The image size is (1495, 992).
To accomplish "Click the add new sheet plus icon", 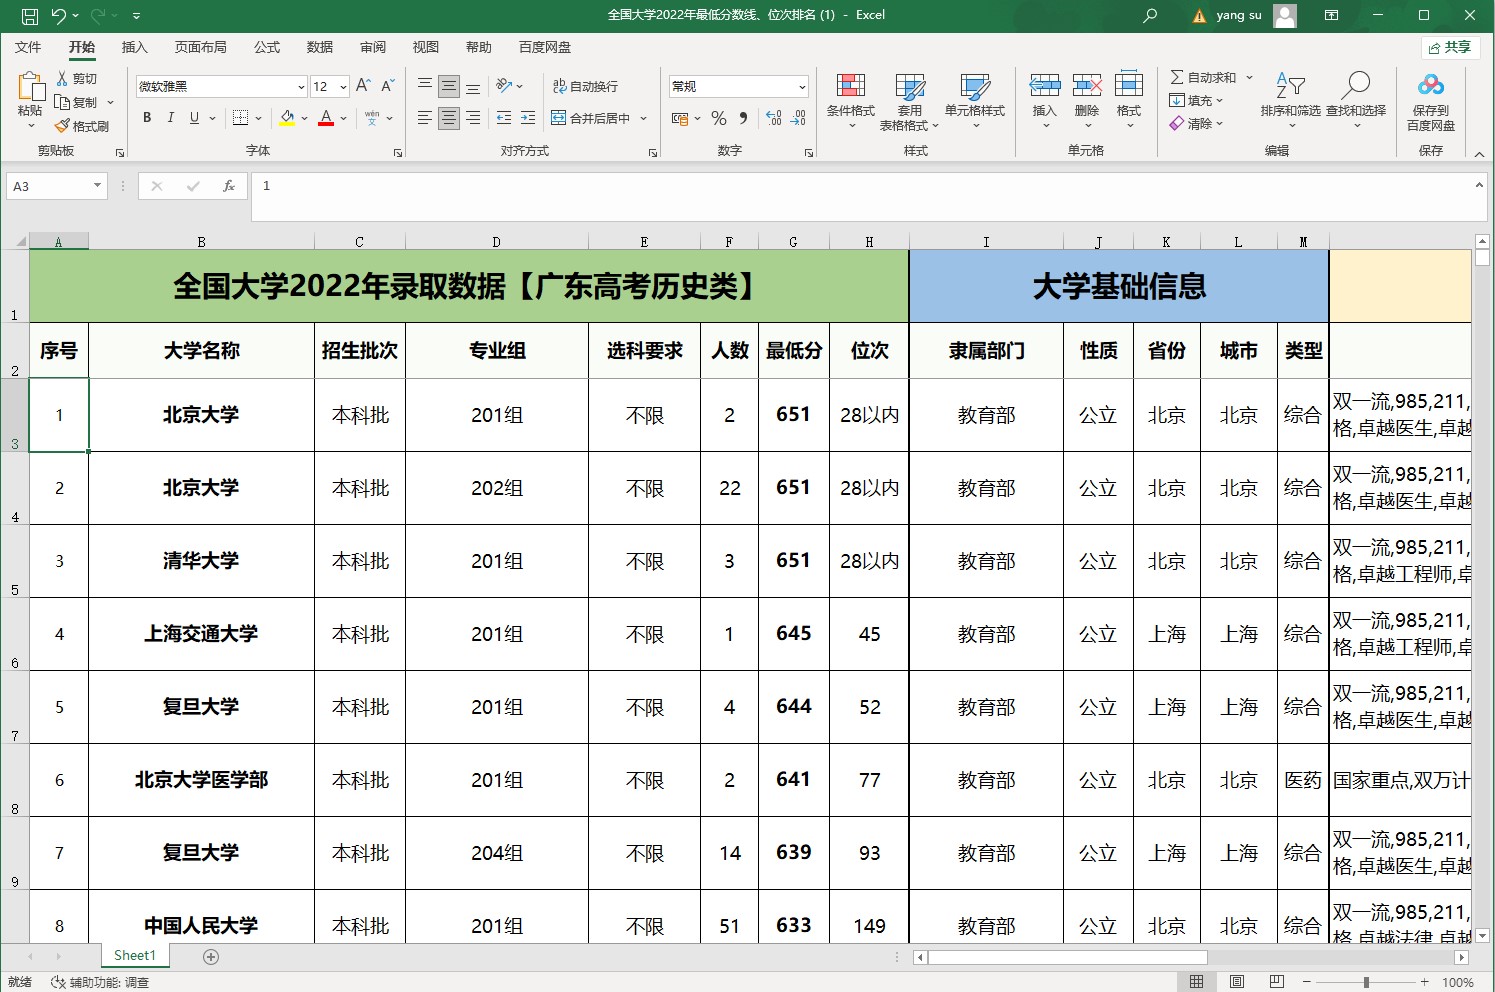I will click(x=211, y=957).
